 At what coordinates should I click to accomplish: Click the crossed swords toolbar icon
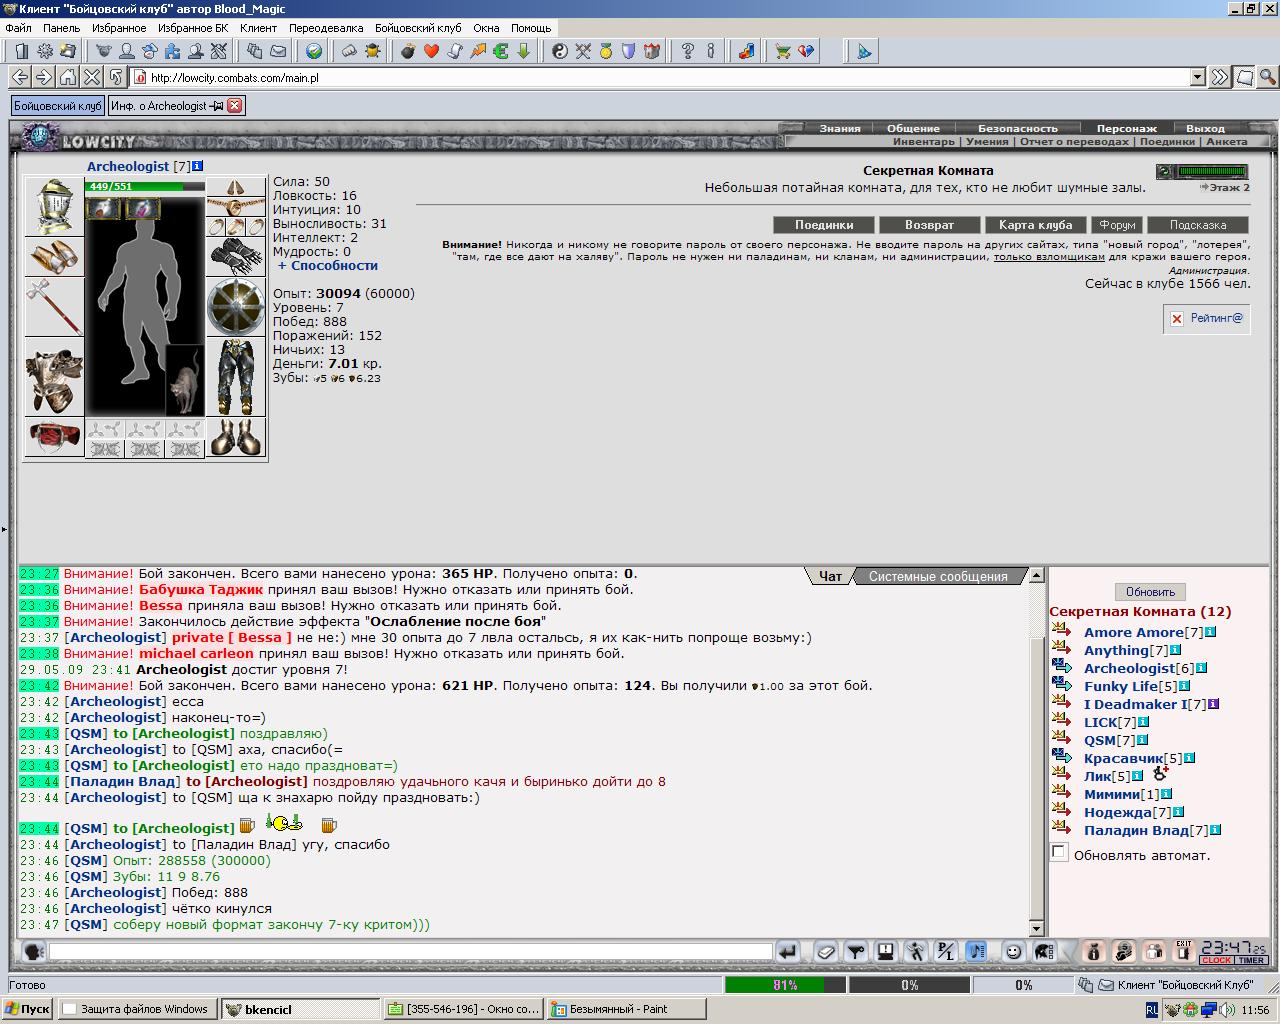point(583,51)
